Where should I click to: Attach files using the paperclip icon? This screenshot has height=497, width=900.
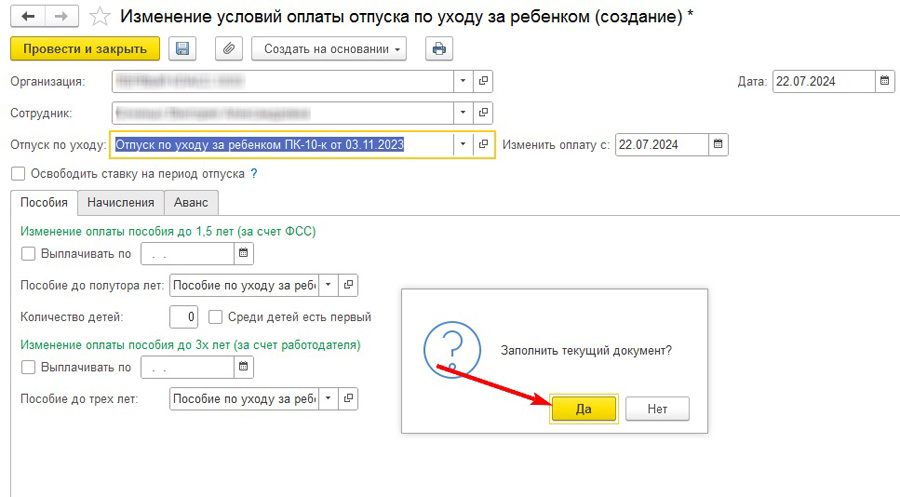tap(228, 49)
